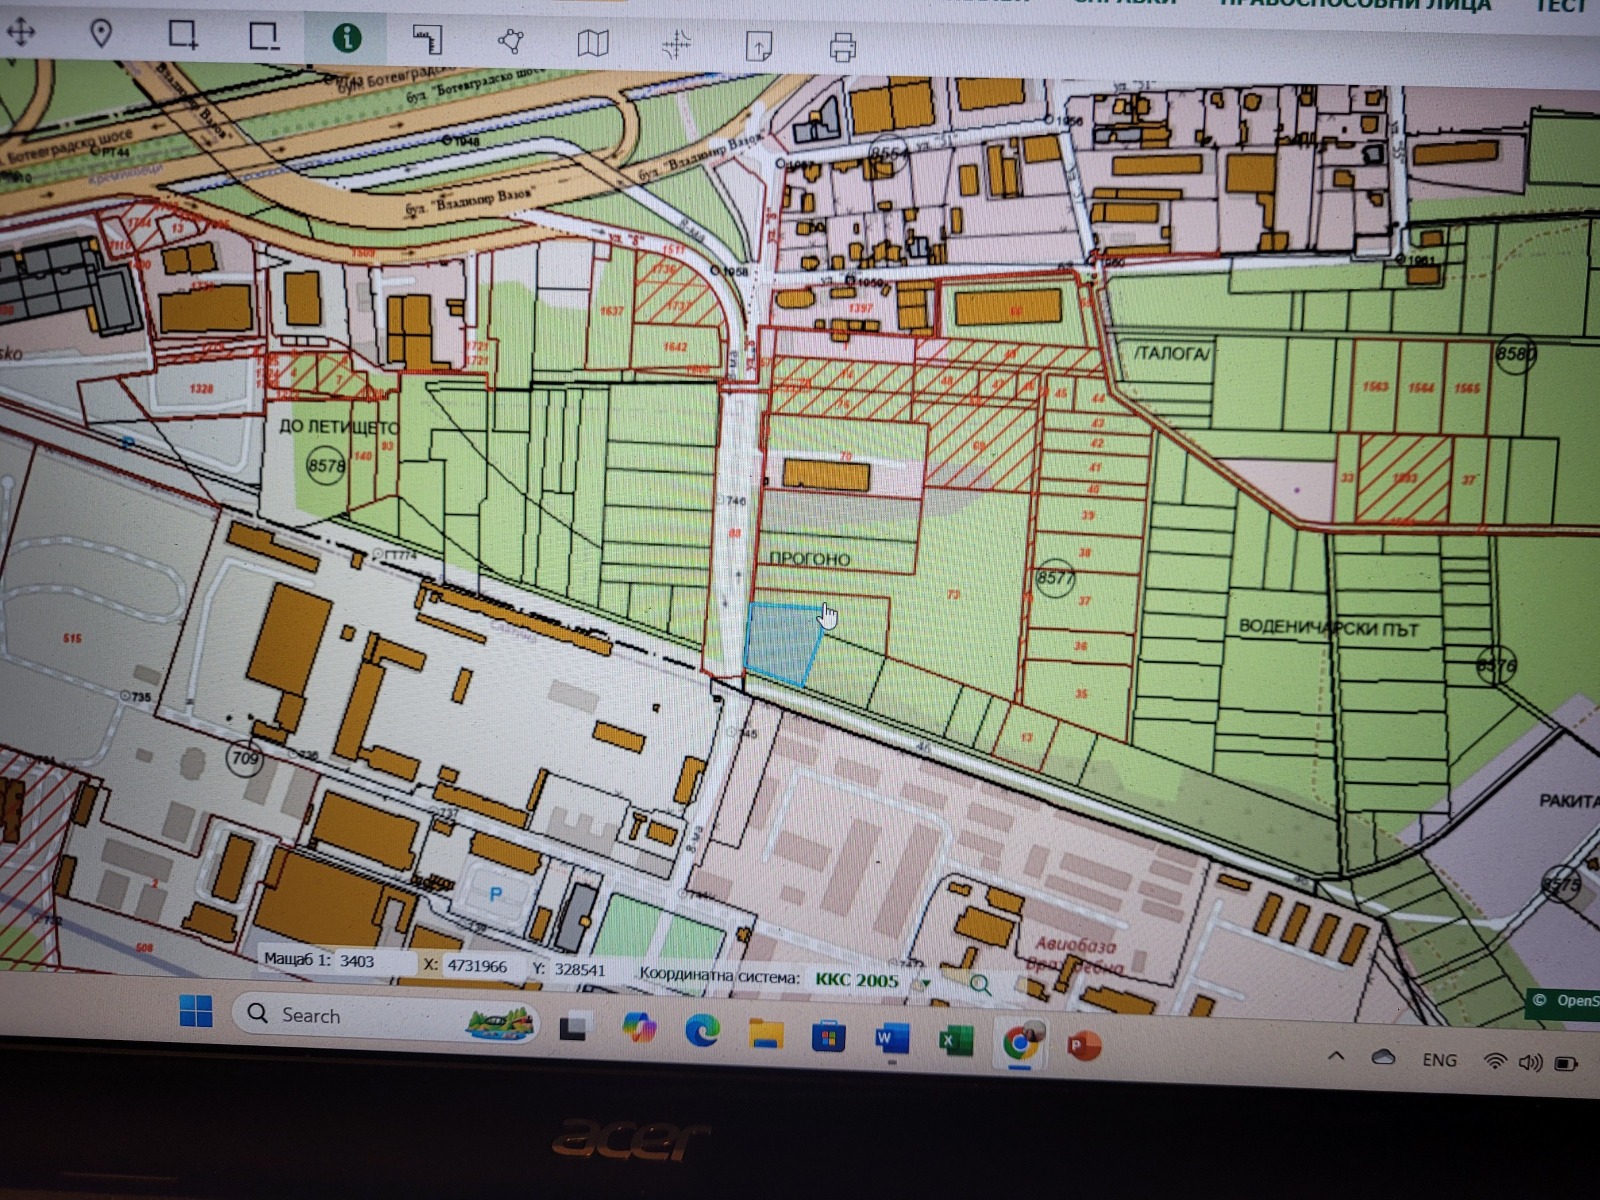Select the ruler measure tool
Image resolution: width=1600 pixels, height=1200 pixels.
428,40
